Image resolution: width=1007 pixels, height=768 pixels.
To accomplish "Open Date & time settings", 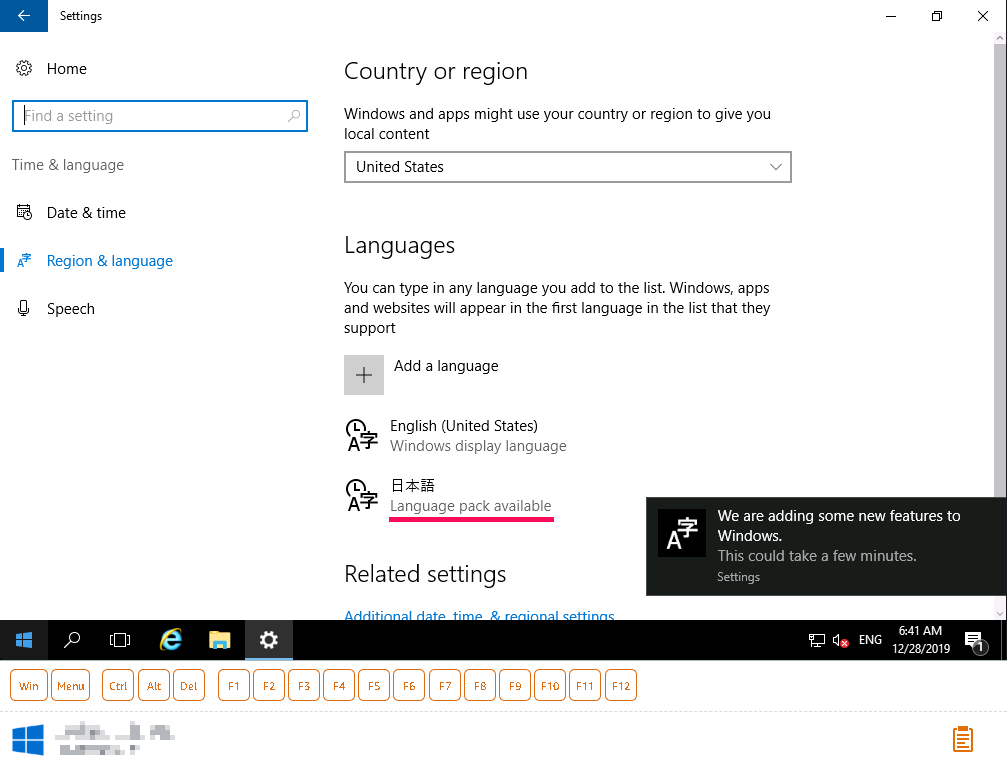I will click(x=86, y=213).
